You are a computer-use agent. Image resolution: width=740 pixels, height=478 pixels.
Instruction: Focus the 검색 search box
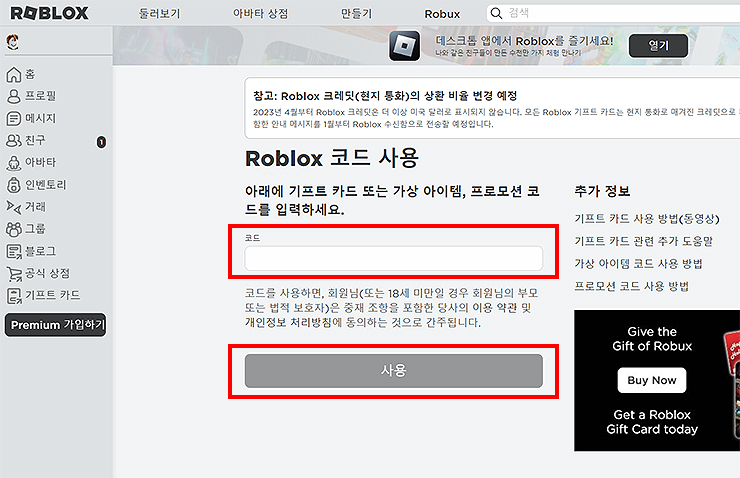(x=614, y=13)
